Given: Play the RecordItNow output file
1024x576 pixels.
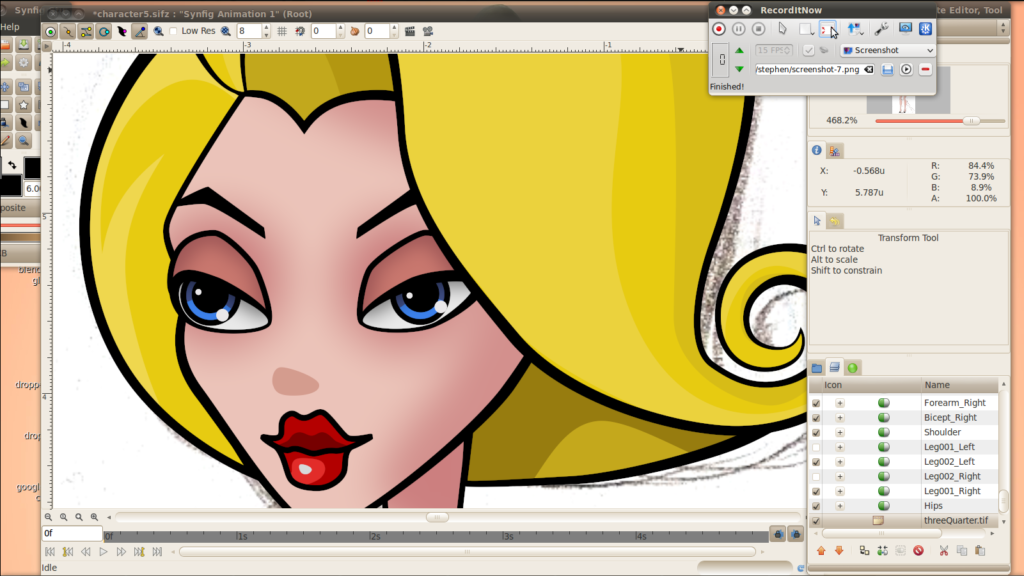Looking at the screenshot, I should click(x=906, y=69).
